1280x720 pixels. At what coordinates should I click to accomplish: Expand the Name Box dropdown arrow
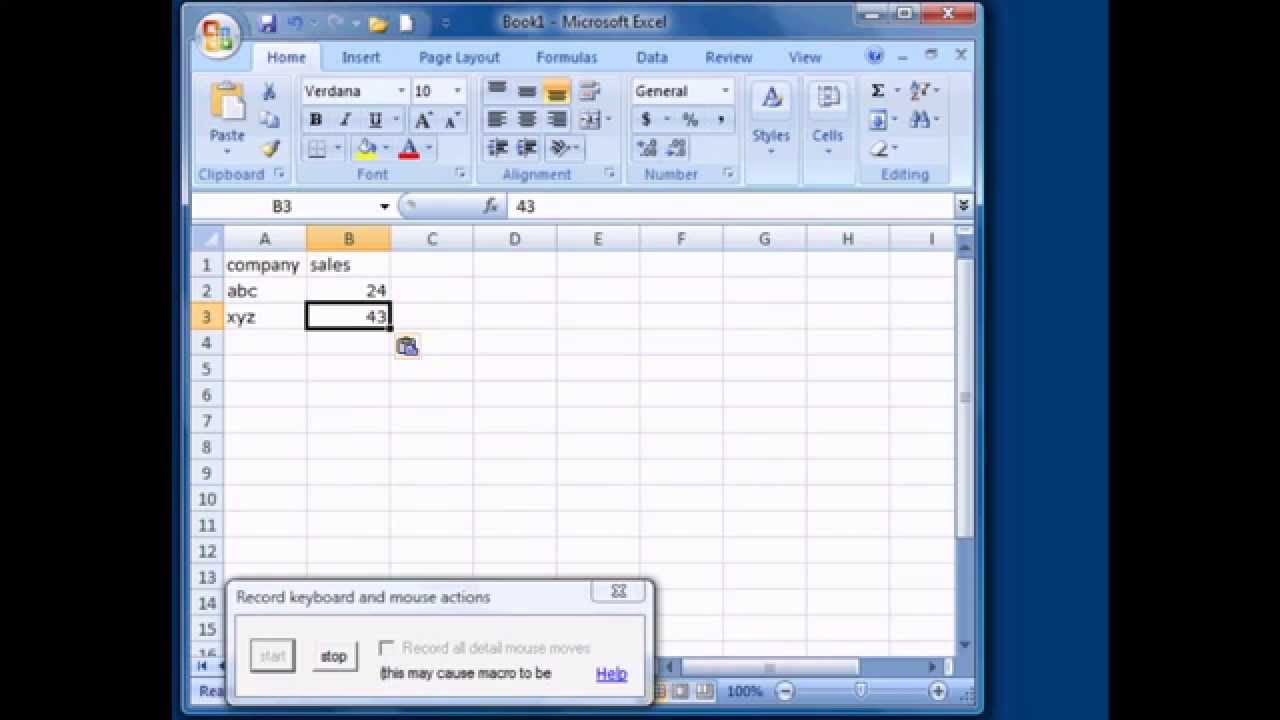(x=384, y=206)
